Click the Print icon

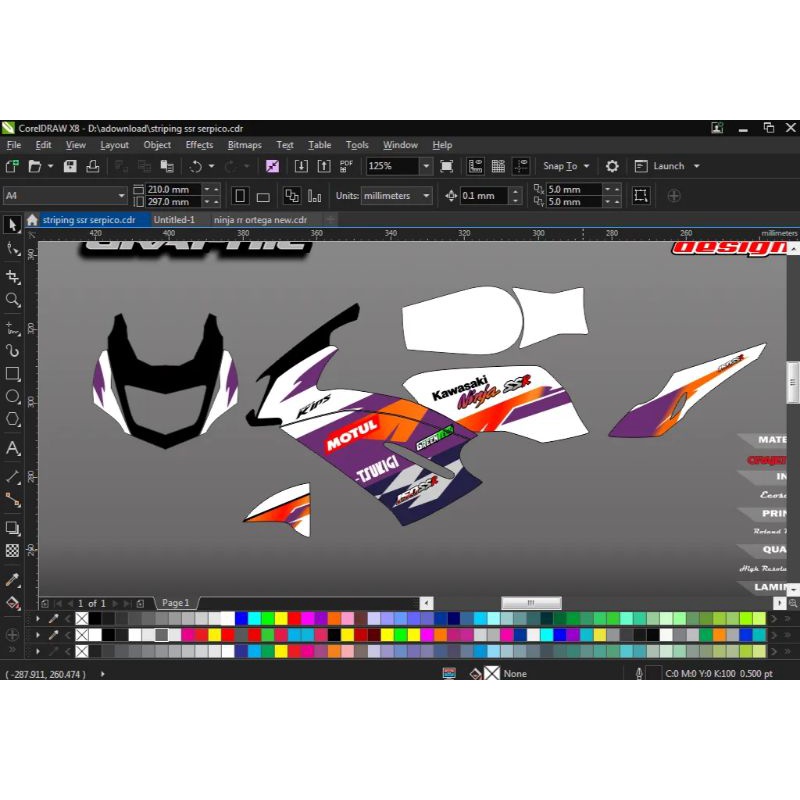click(93, 166)
